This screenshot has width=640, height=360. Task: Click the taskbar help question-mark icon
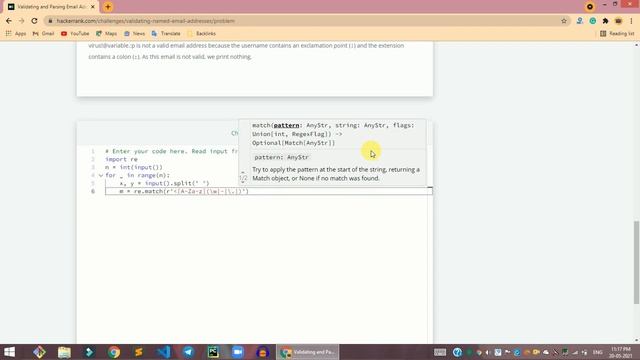(x=457, y=352)
